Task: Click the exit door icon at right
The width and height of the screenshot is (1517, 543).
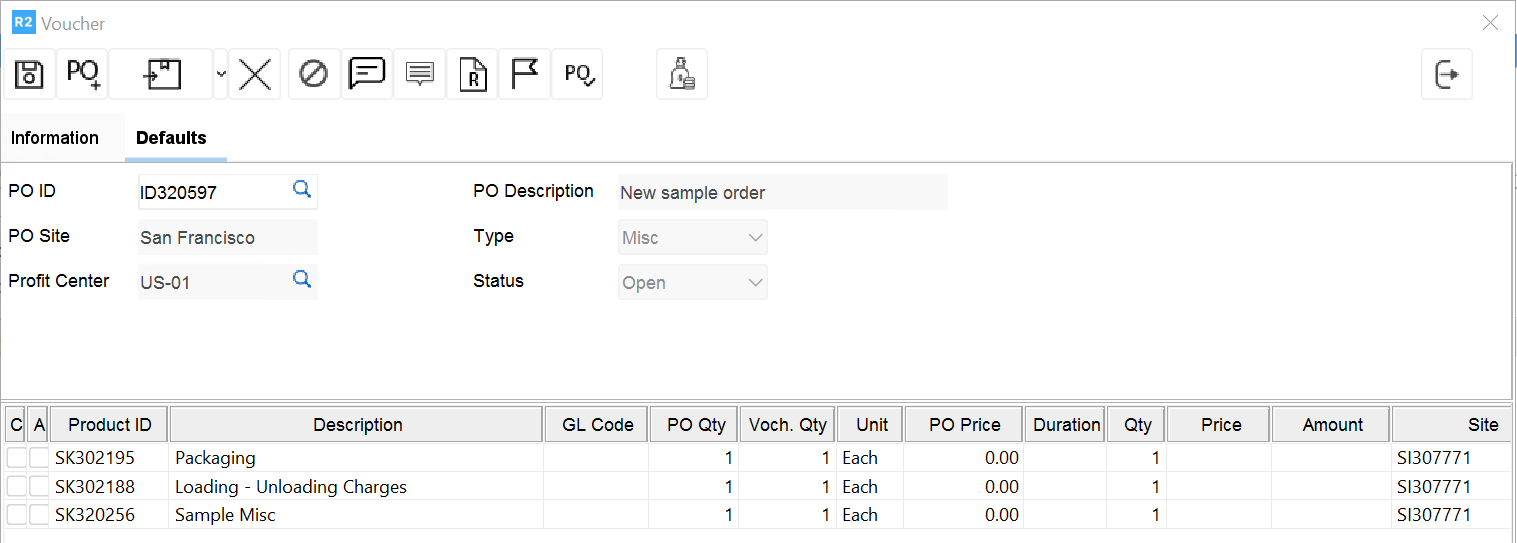Action: tap(1447, 74)
